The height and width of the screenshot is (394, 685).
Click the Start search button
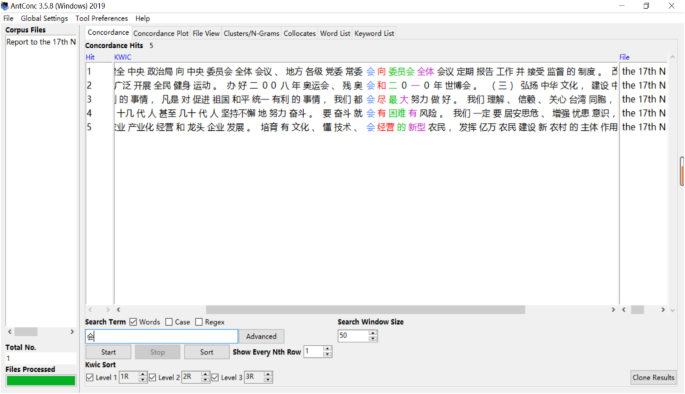click(x=108, y=352)
